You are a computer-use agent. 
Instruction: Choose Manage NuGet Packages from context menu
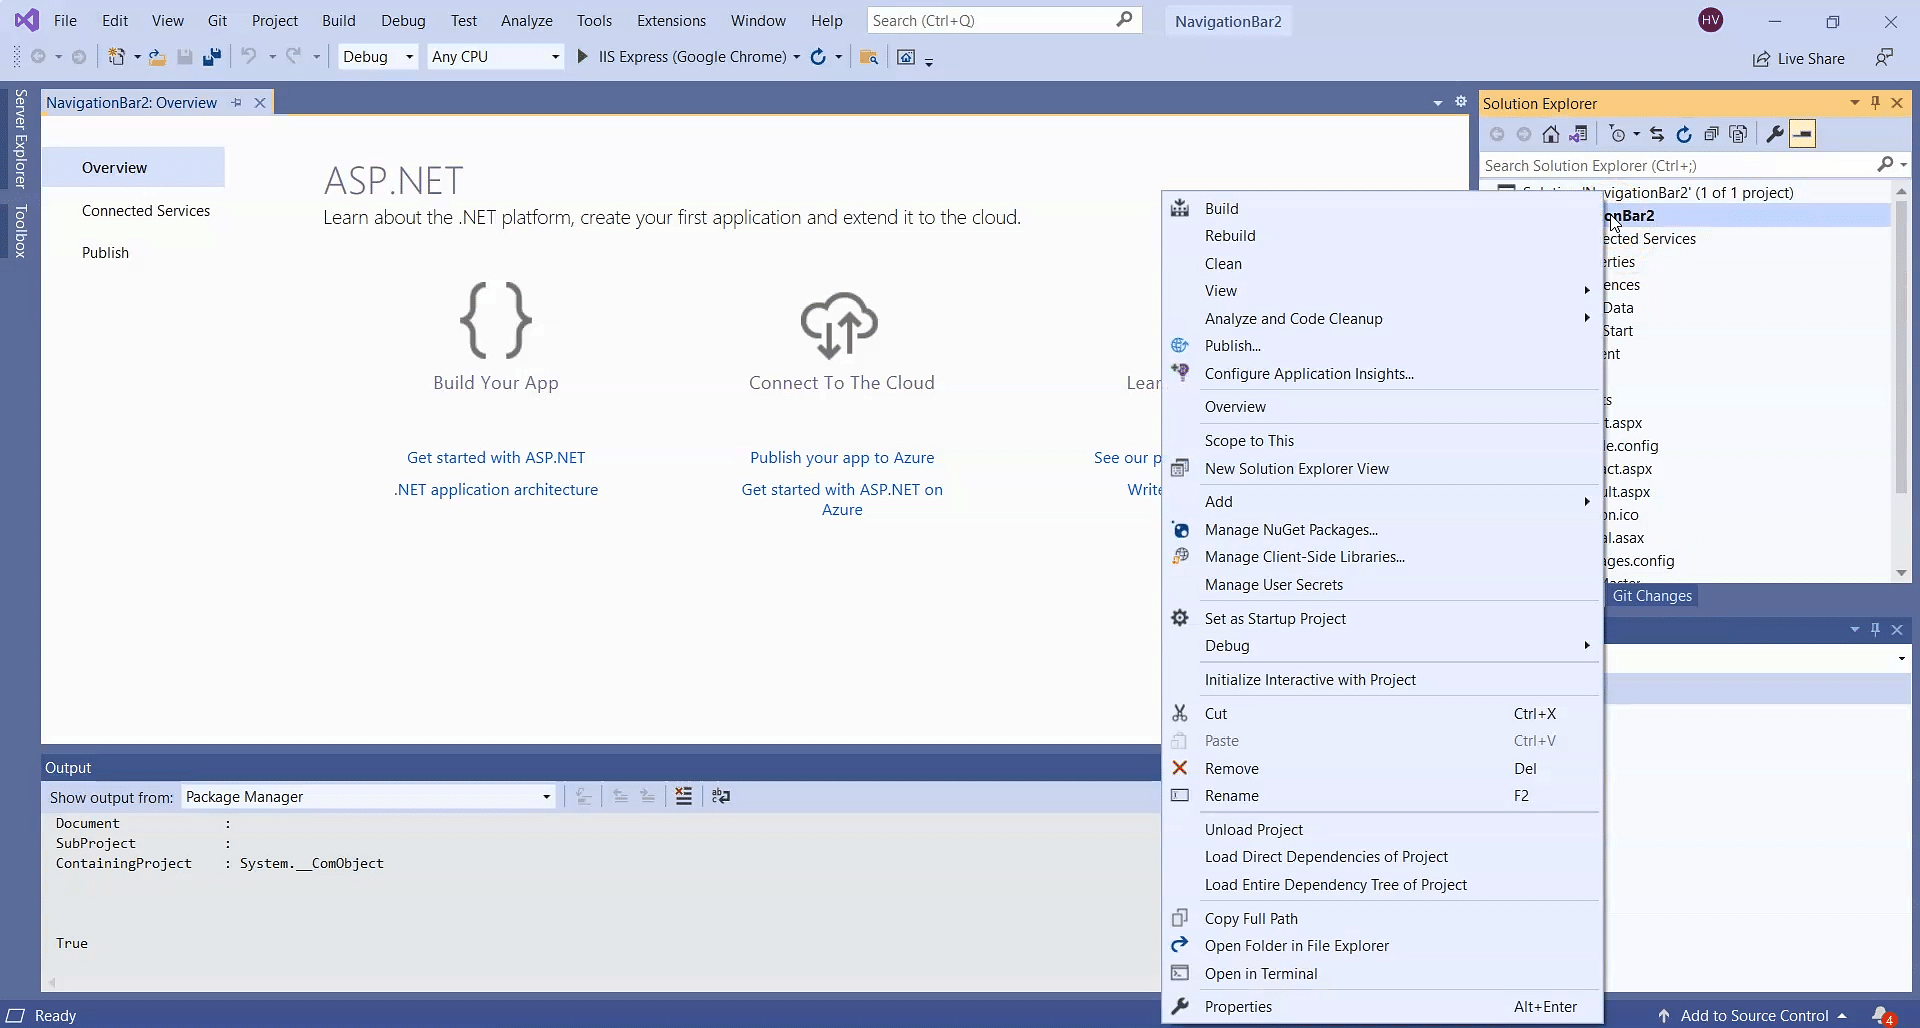click(x=1382, y=530)
